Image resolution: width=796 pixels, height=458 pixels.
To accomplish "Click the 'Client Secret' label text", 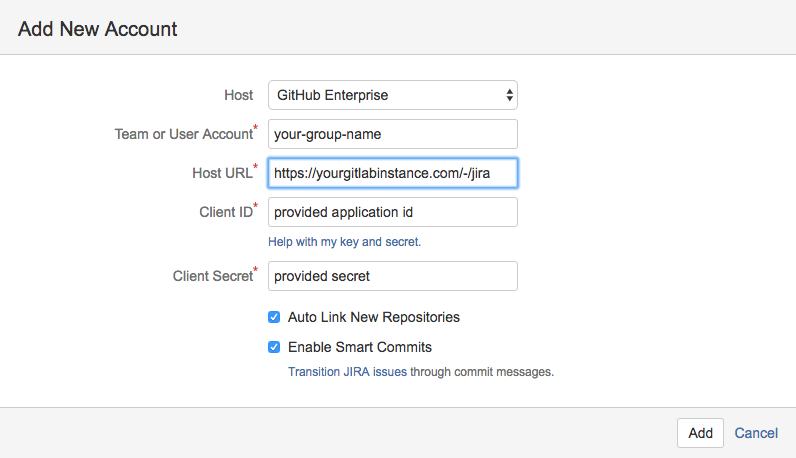I will [212, 276].
